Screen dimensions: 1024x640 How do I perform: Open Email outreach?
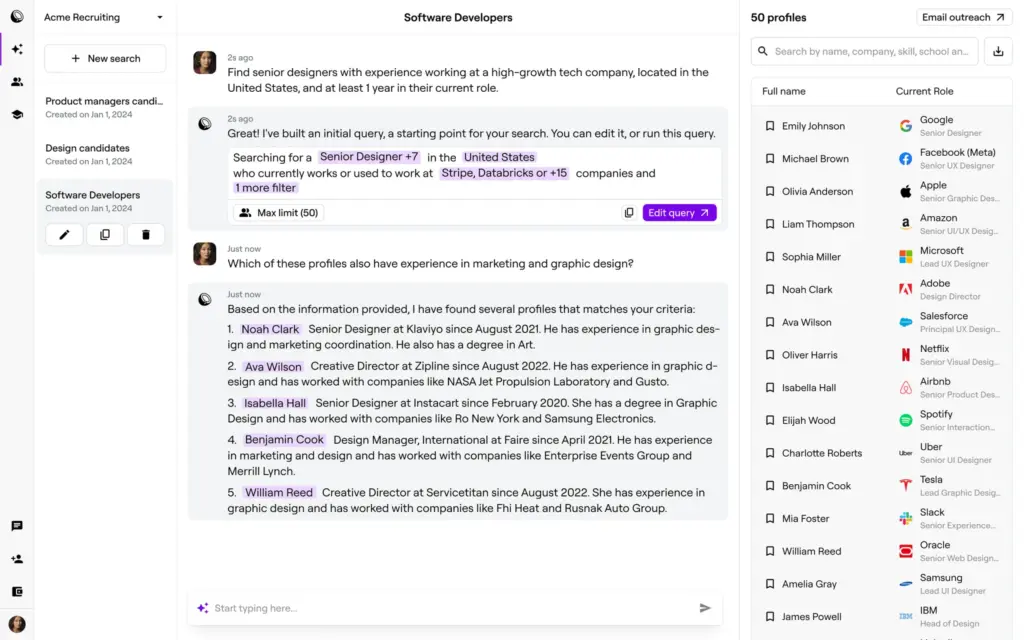[963, 18]
